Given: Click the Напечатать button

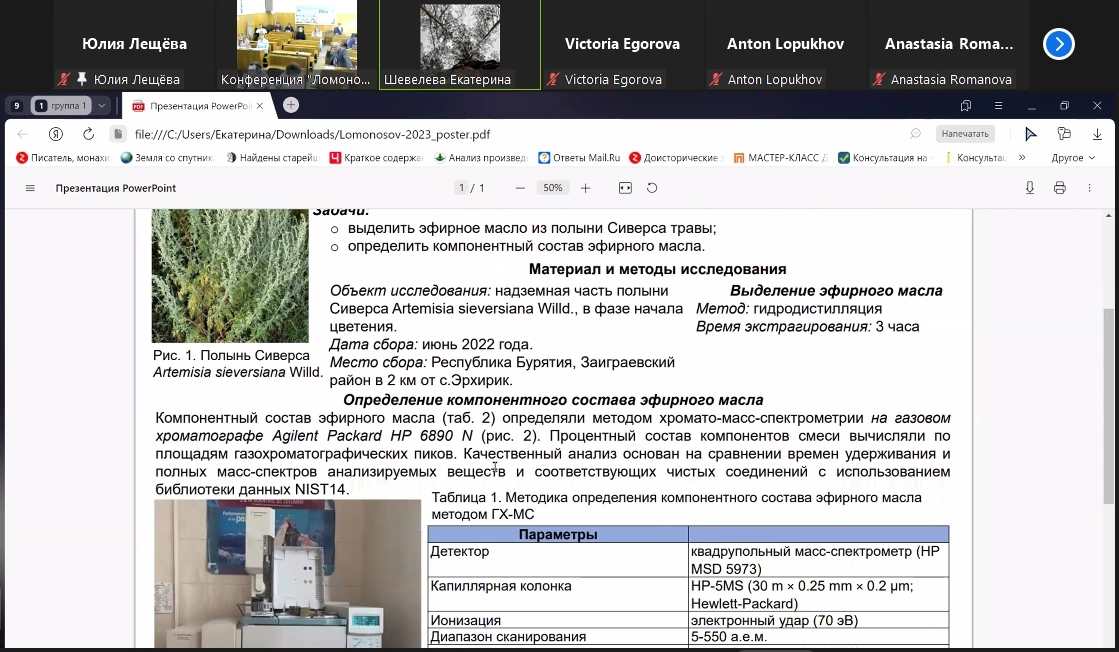Looking at the screenshot, I should [x=964, y=134].
